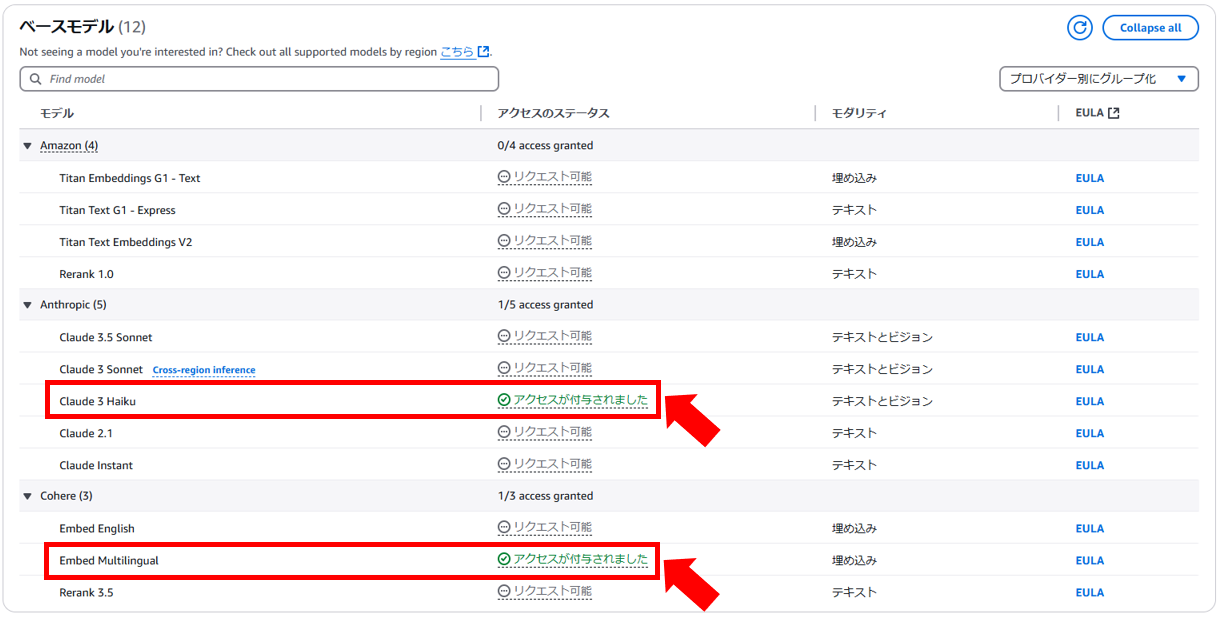The height and width of the screenshot is (618, 1222).
Task: Click リクエスト可能 status for Claude 3.5 Sonnet
Action: click(552, 337)
